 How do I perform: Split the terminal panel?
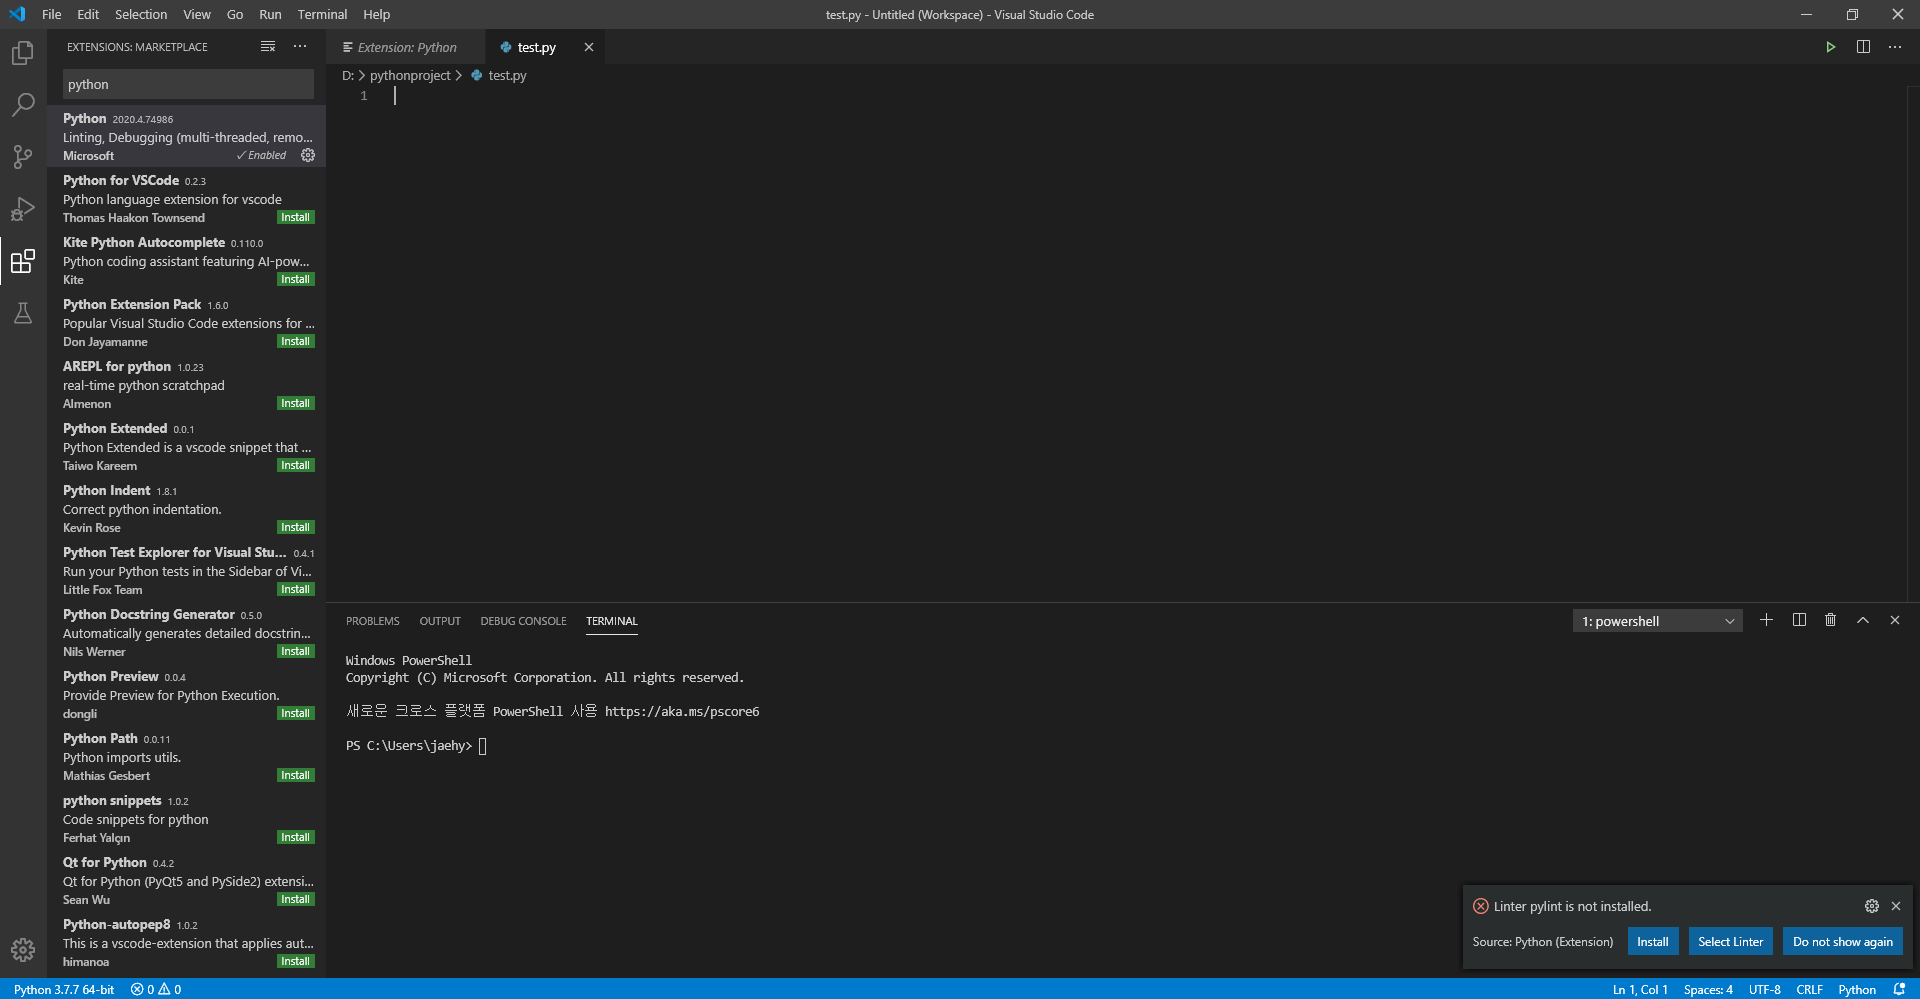click(1799, 620)
